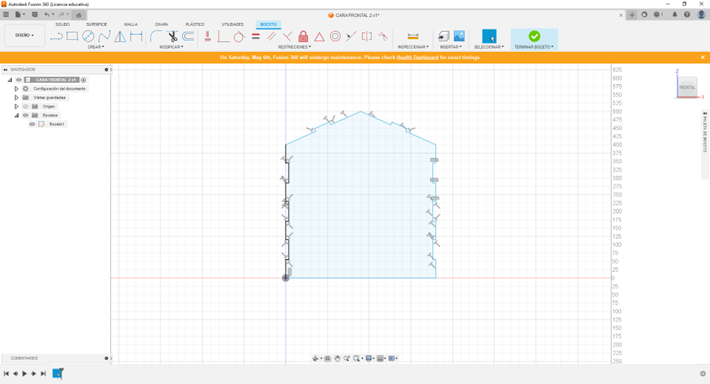Open the Health Dashboard link
Image resolution: width=710 pixels, height=384 pixels.
(417, 58)
